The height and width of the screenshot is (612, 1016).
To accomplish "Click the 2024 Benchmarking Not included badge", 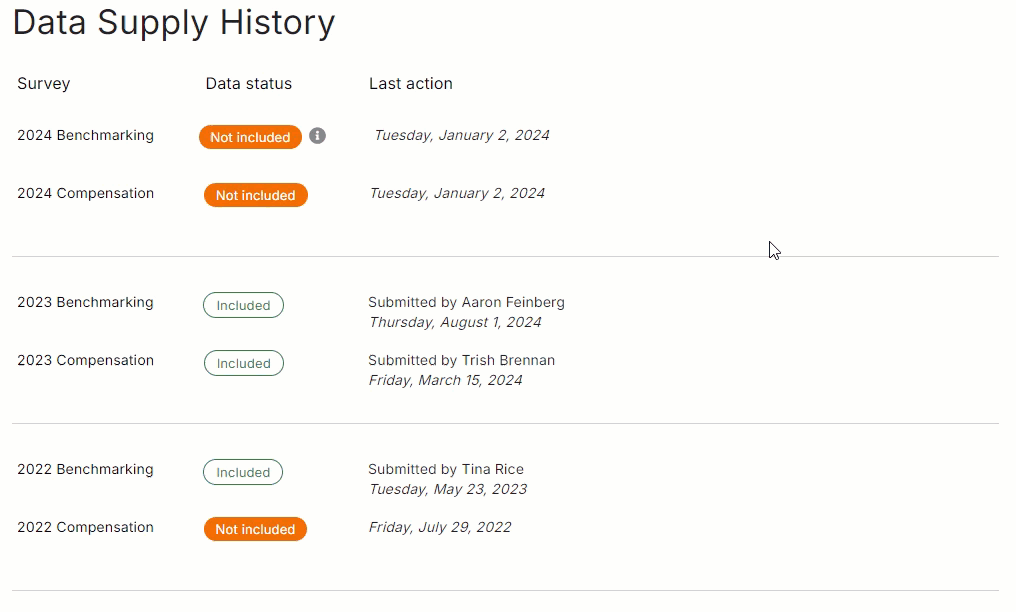I will point(250,137).
